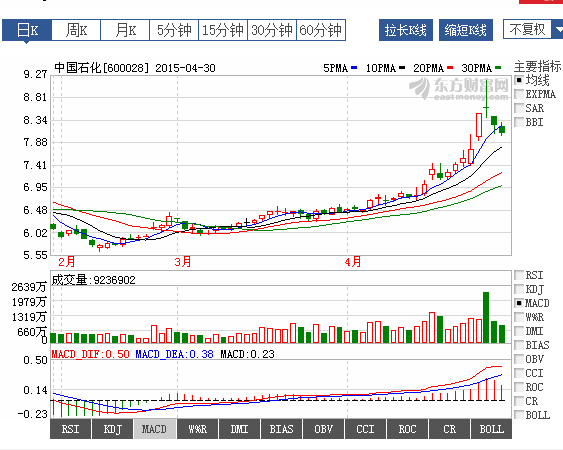Select the 均线 main indicator option
This screenshot has width=563, height=450.
(x=531, y=80)
